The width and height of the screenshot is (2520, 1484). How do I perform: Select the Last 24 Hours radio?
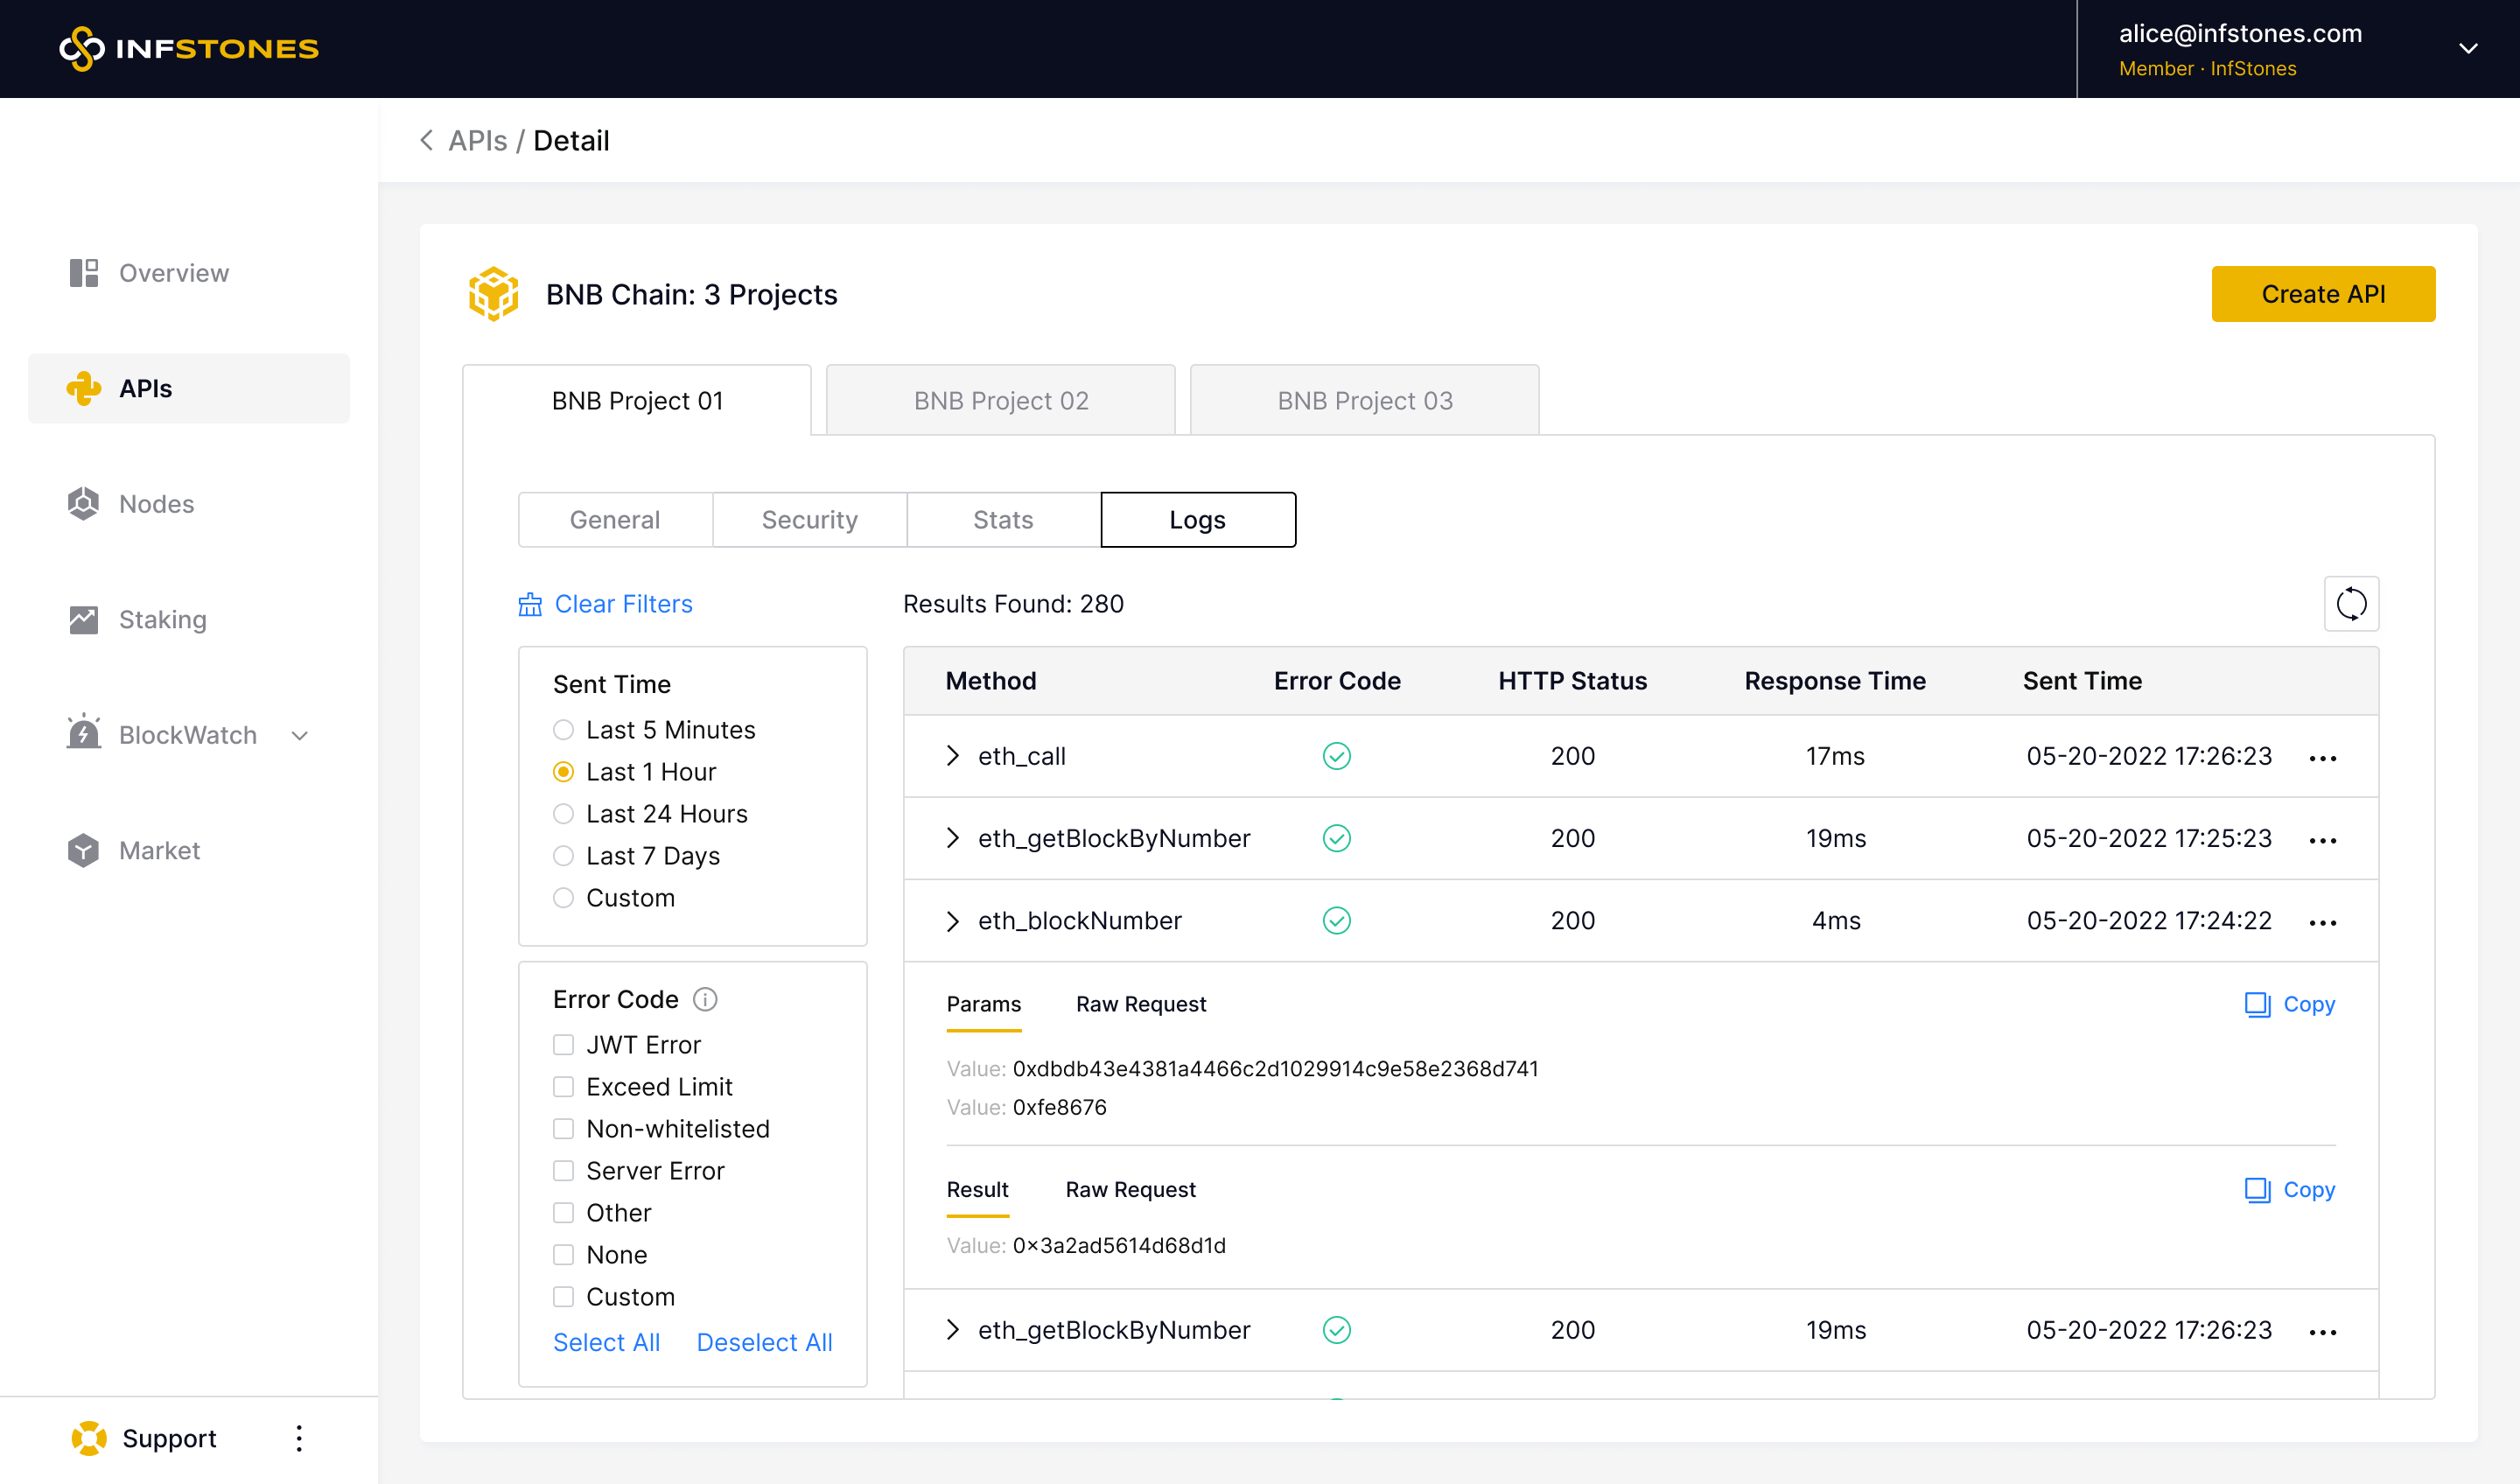pyautogui.click(x=564, y=814)
